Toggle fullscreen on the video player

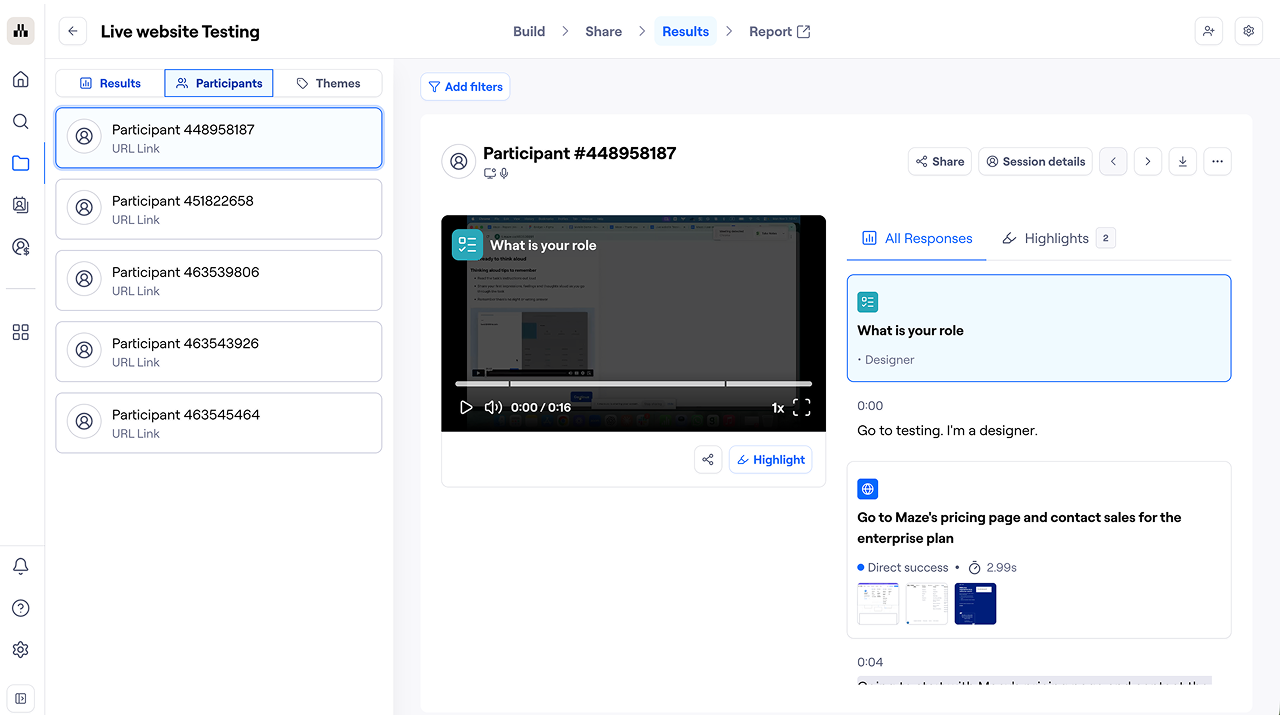tap(801, 407)
